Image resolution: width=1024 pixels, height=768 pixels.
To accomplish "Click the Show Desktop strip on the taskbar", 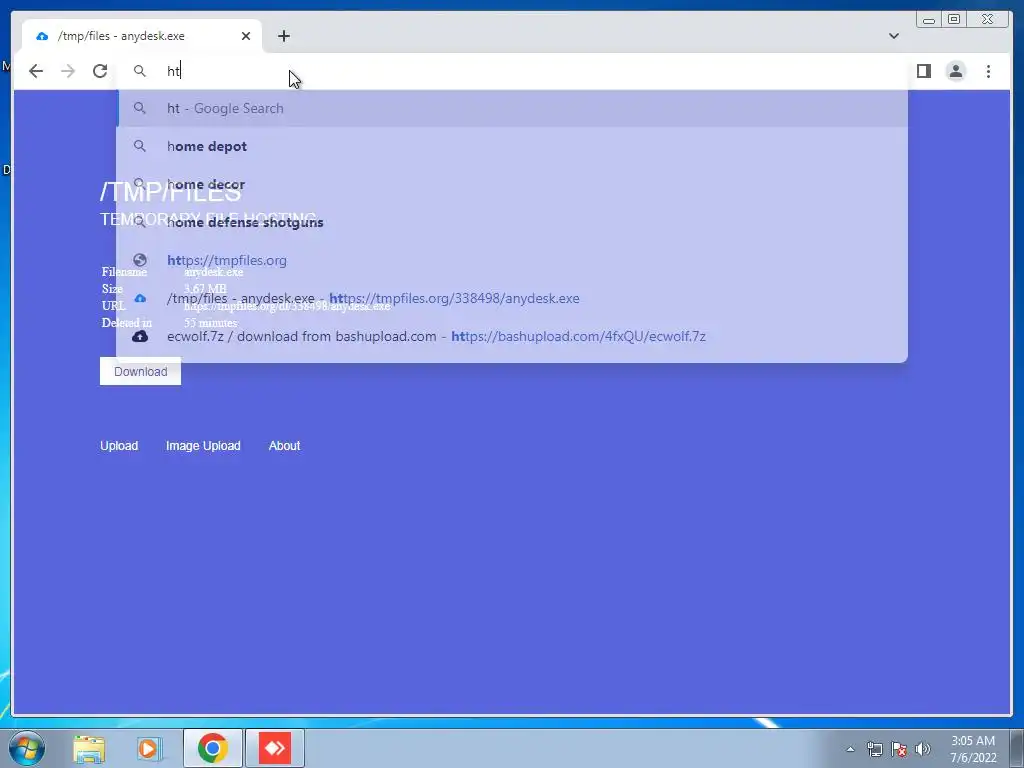I will click(1017, 748).
